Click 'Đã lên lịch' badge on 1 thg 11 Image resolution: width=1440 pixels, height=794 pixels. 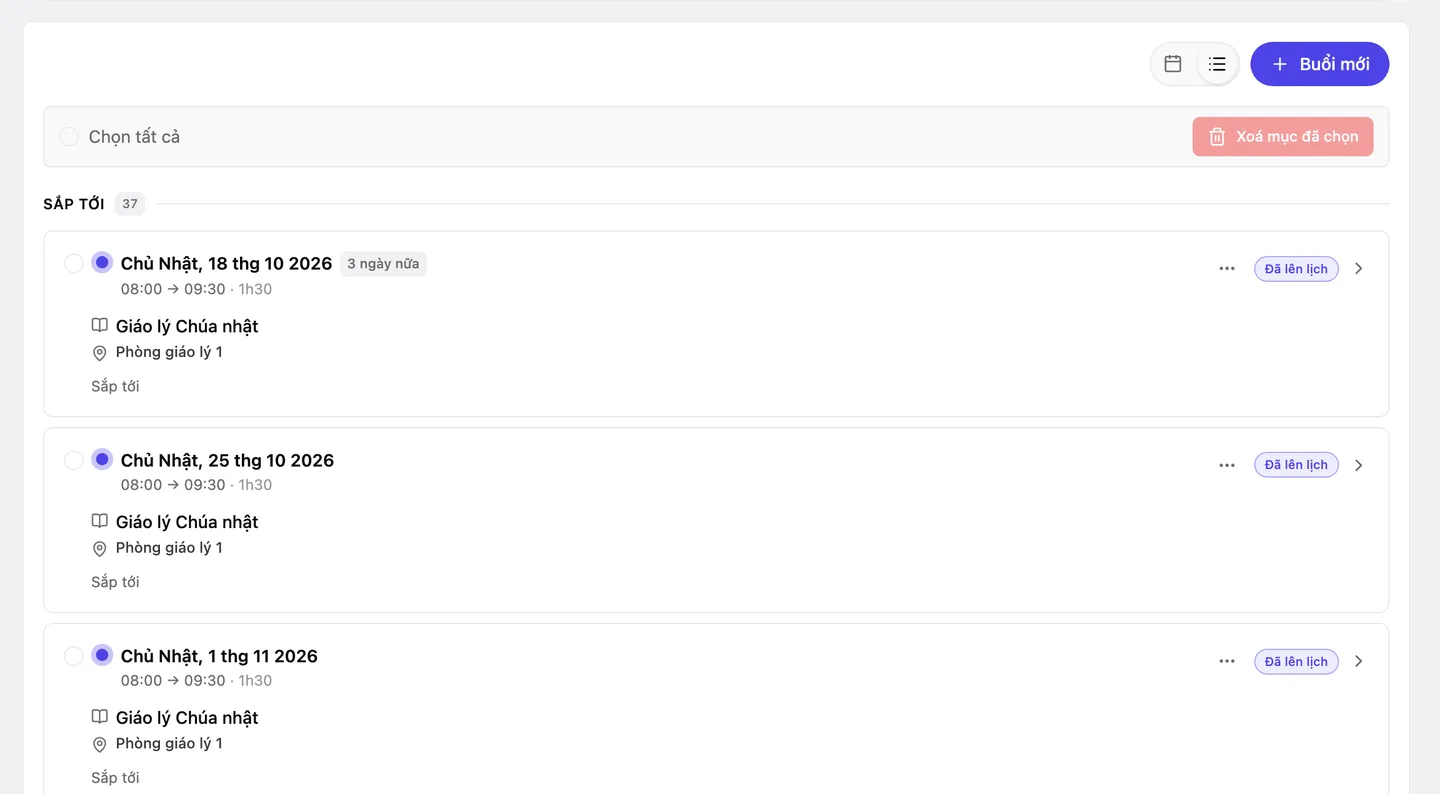coord(1296,661)
